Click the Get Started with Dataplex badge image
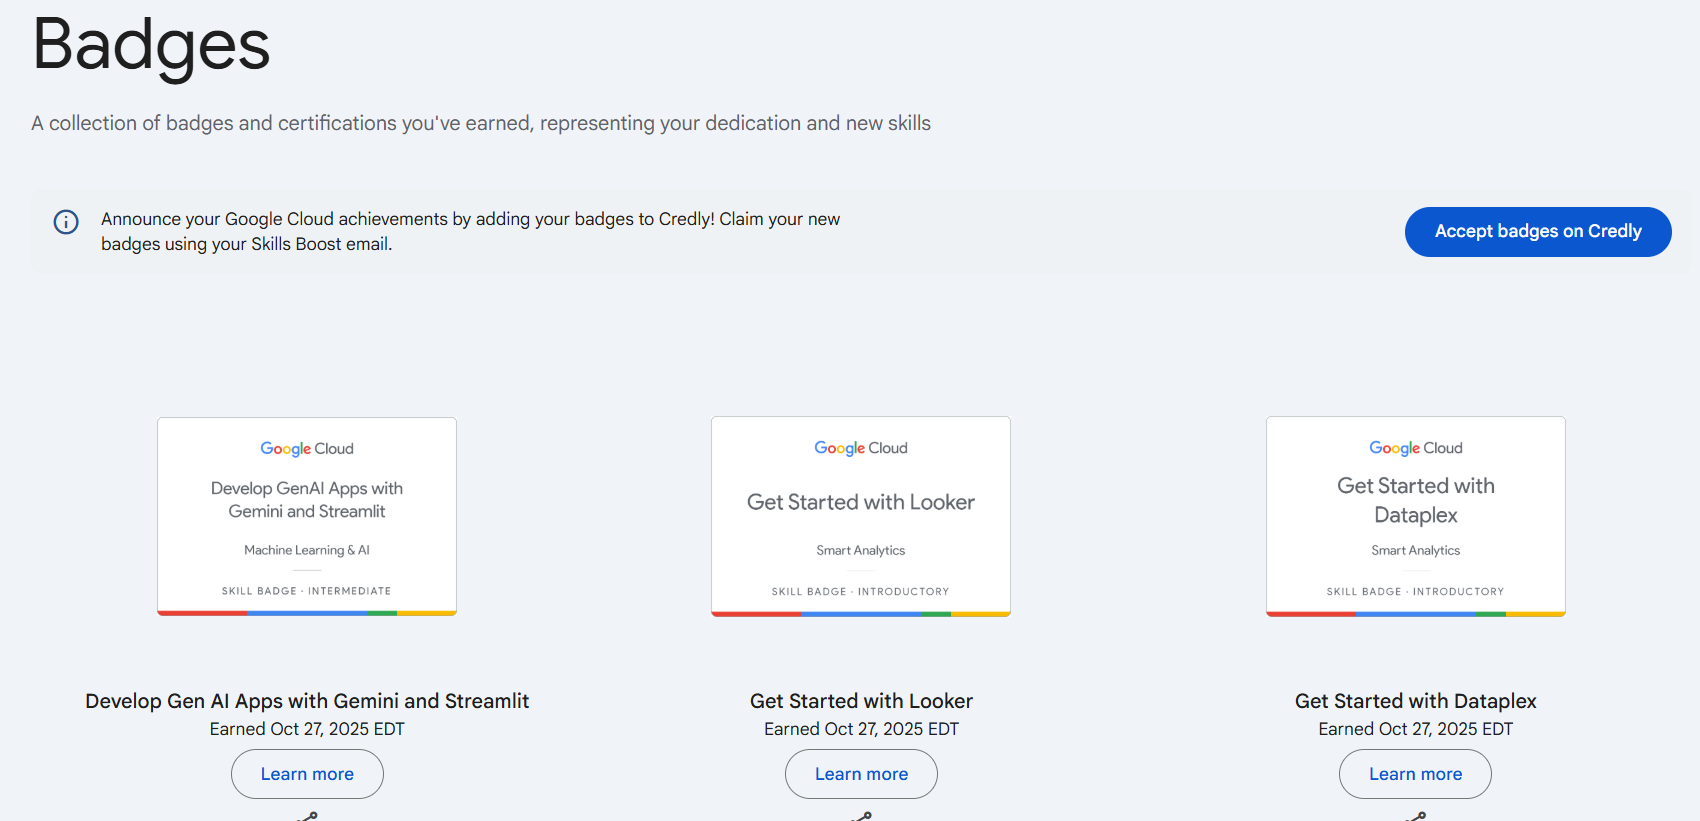1700x821 pixels. pos(1415,516)
